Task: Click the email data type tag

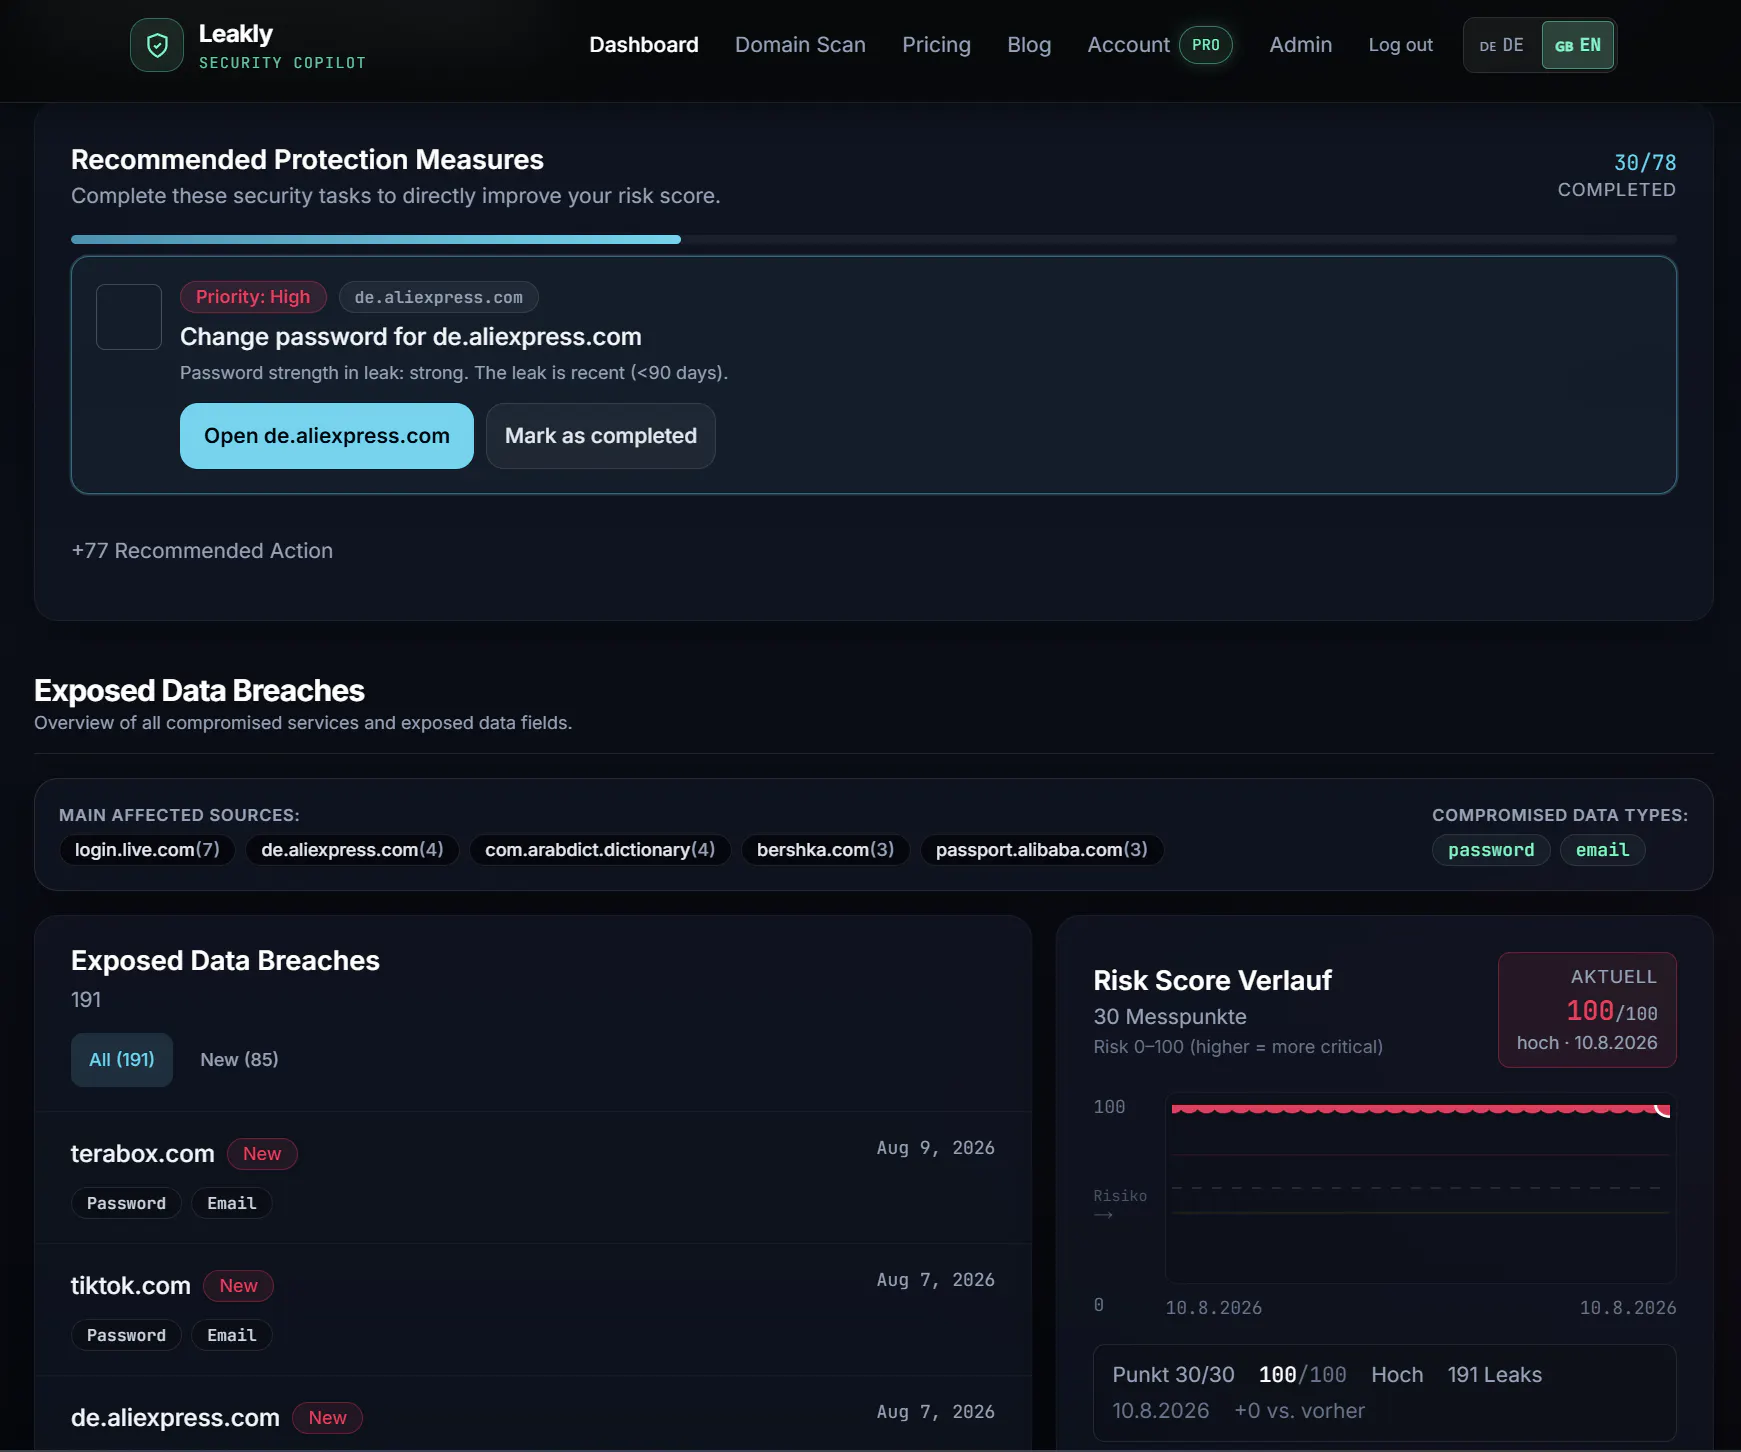Action: tap(1602, 850)
